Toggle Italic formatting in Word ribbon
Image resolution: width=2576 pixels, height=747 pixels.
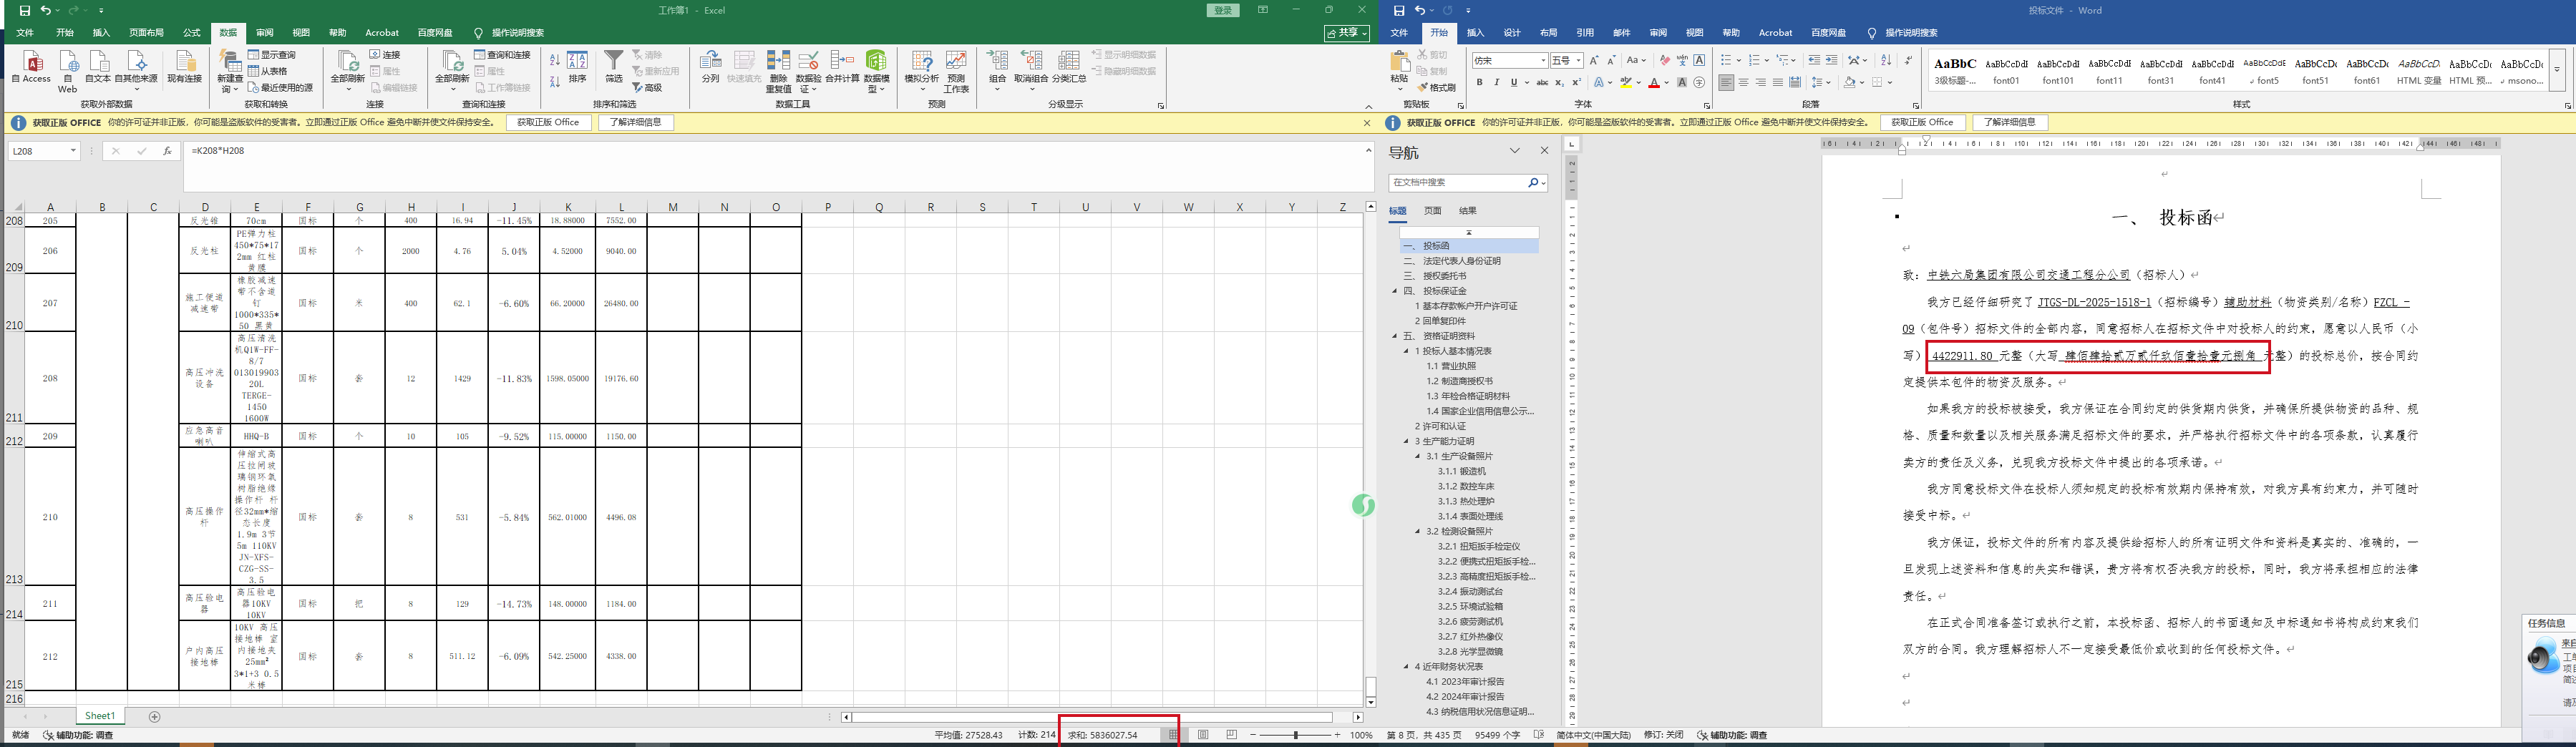tap(1496, 83)
